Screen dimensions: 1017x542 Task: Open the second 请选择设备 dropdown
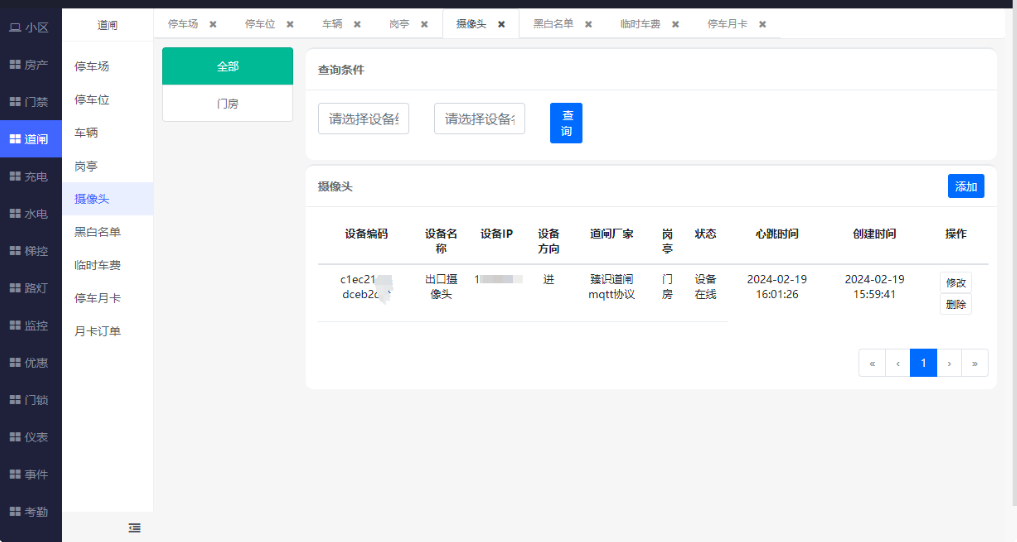(479, 119)
